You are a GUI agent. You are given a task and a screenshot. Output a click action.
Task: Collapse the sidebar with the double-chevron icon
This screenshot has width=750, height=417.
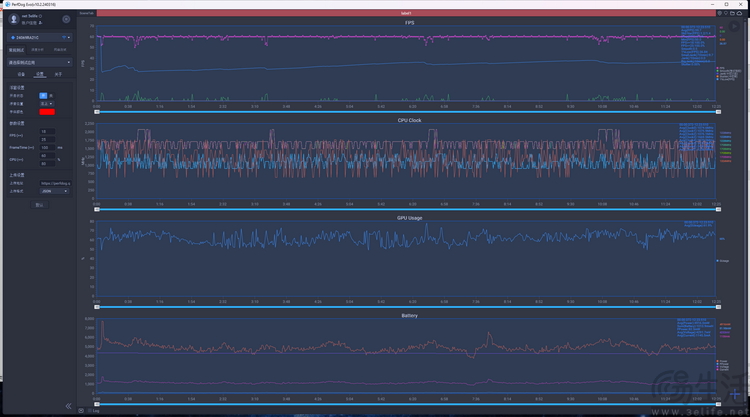69,406
